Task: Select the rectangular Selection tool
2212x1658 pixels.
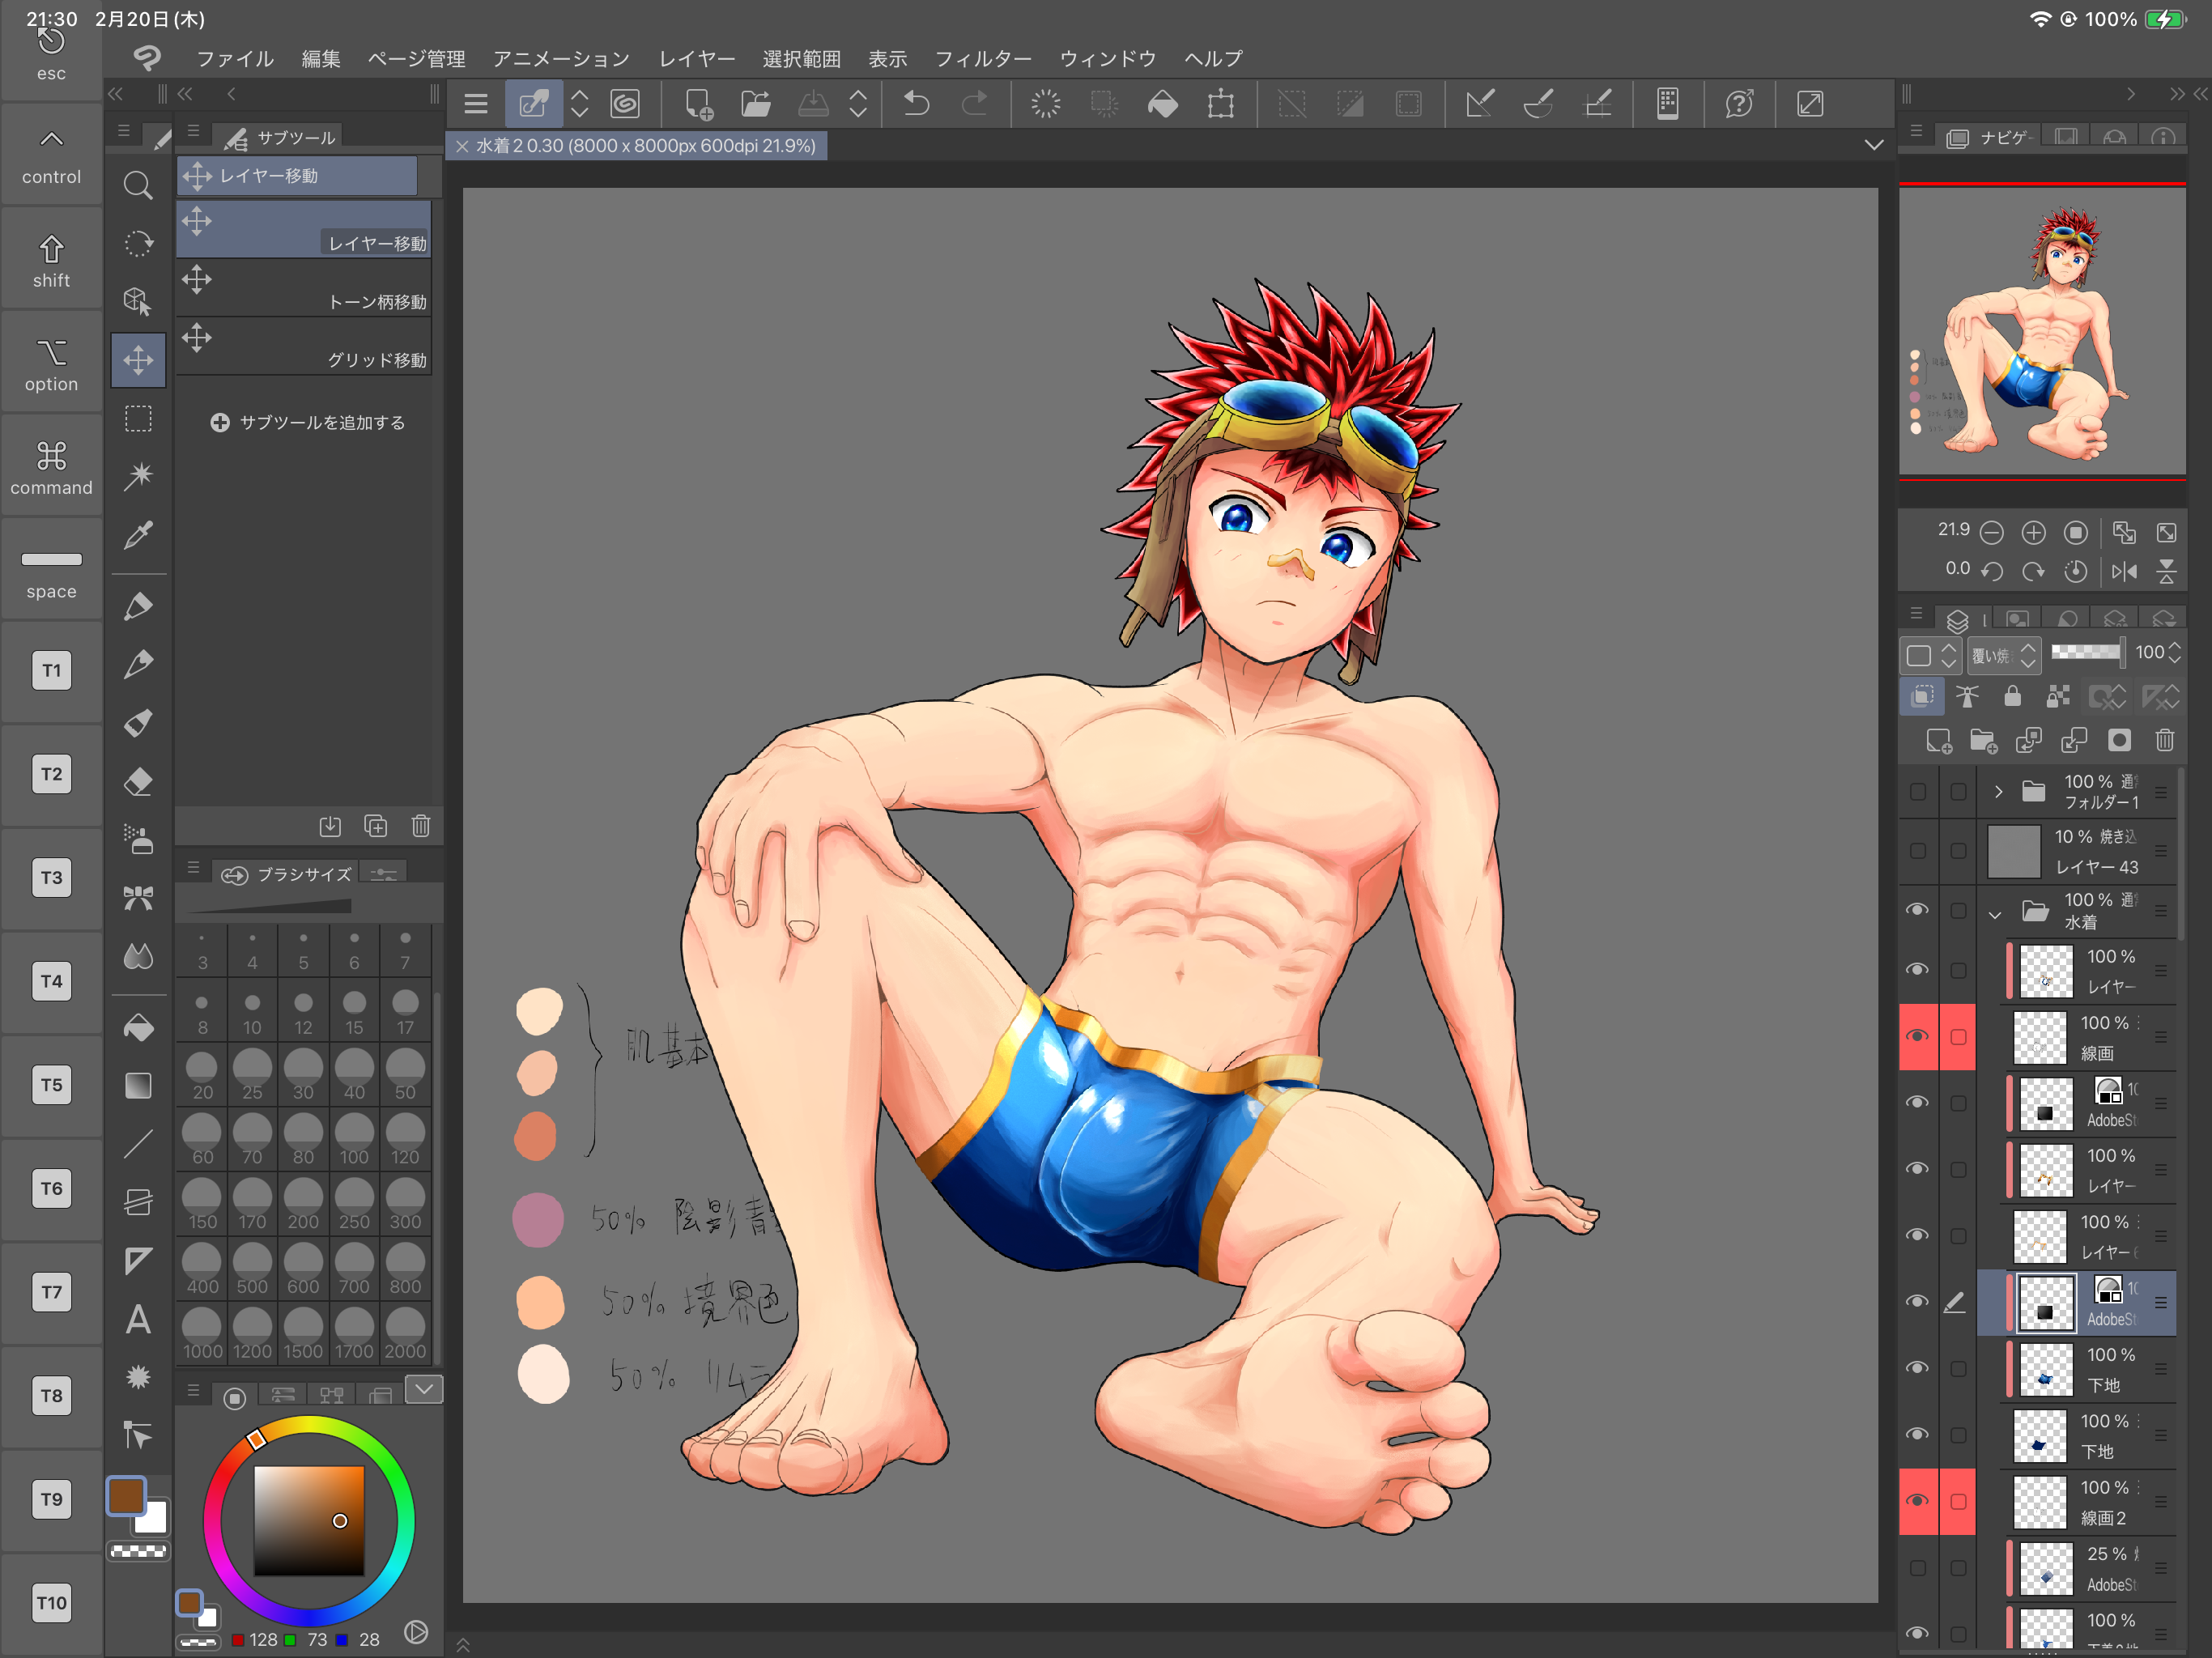Action: [138, 418]
